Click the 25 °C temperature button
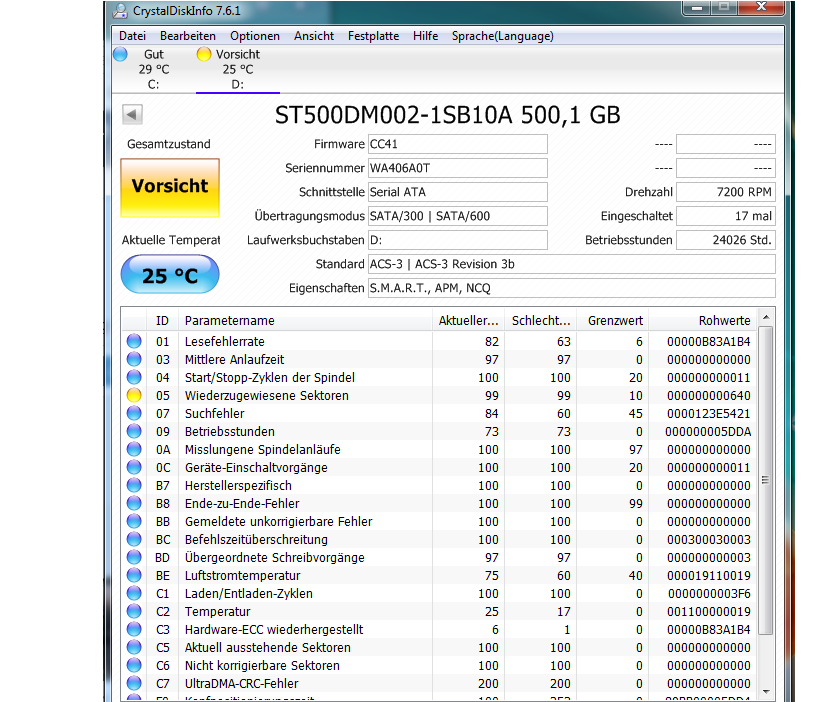The image size is (819, 702). pos(170,275)
